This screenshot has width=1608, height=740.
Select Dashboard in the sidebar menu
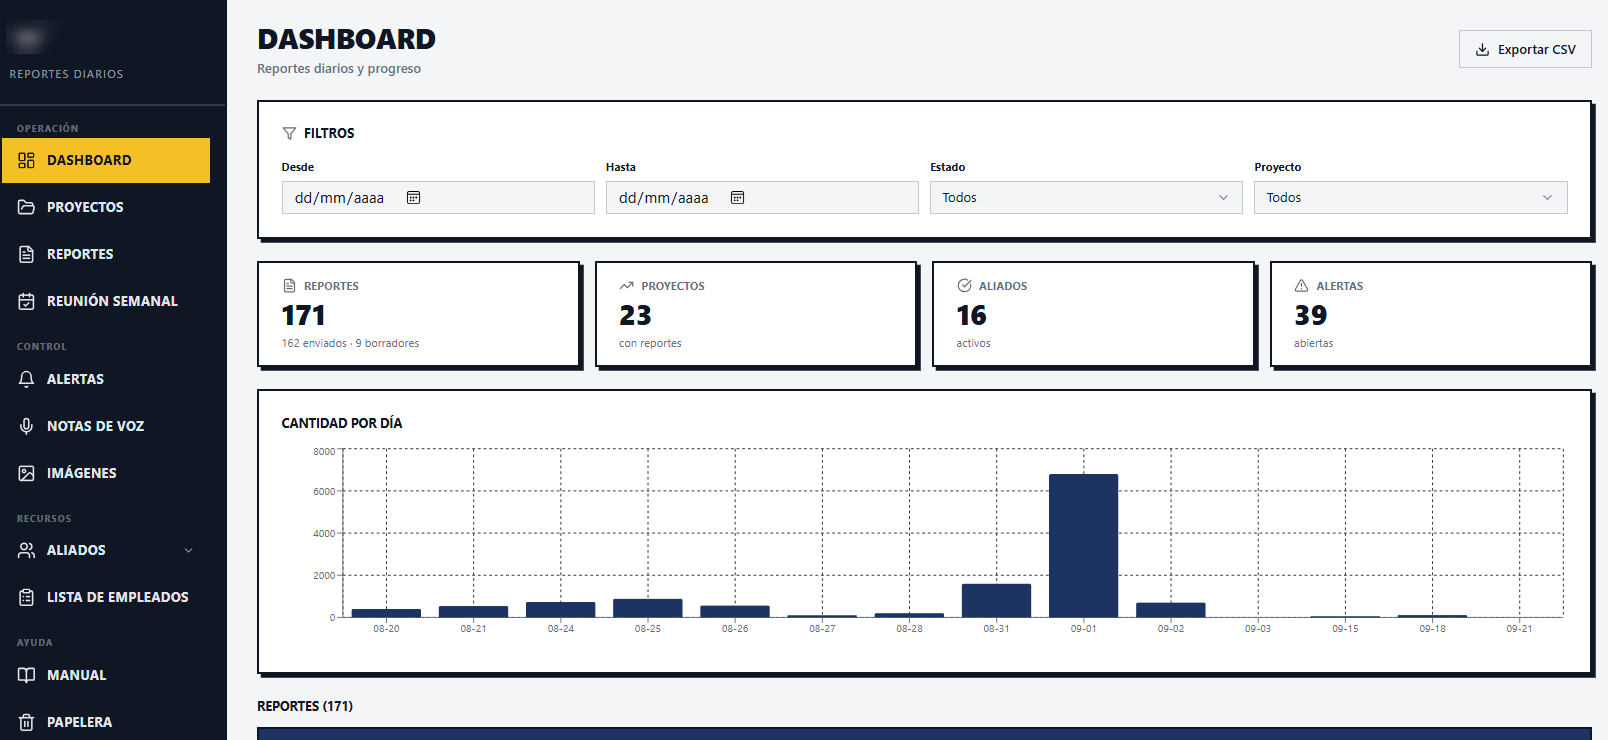pos(106,160)
